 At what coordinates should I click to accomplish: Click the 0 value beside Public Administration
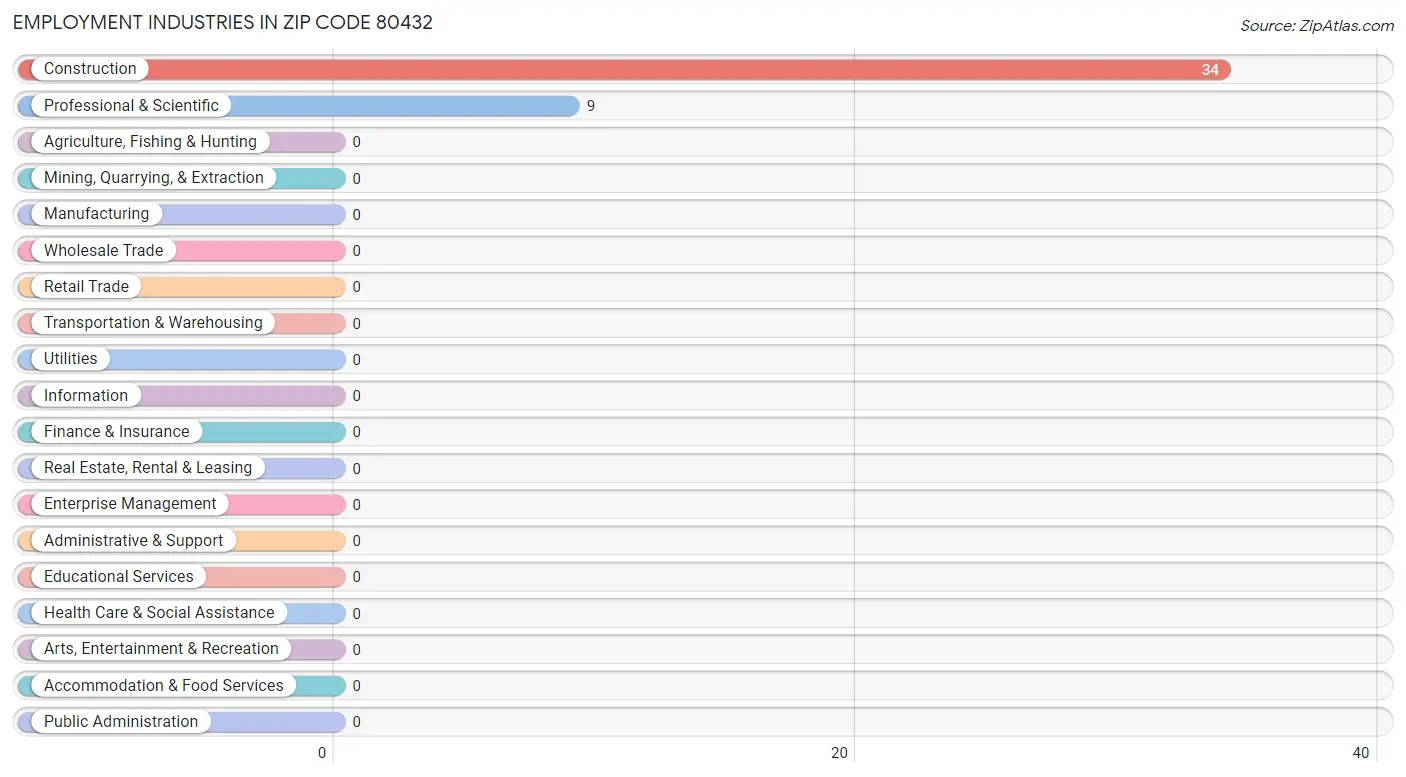coord(356,722)
